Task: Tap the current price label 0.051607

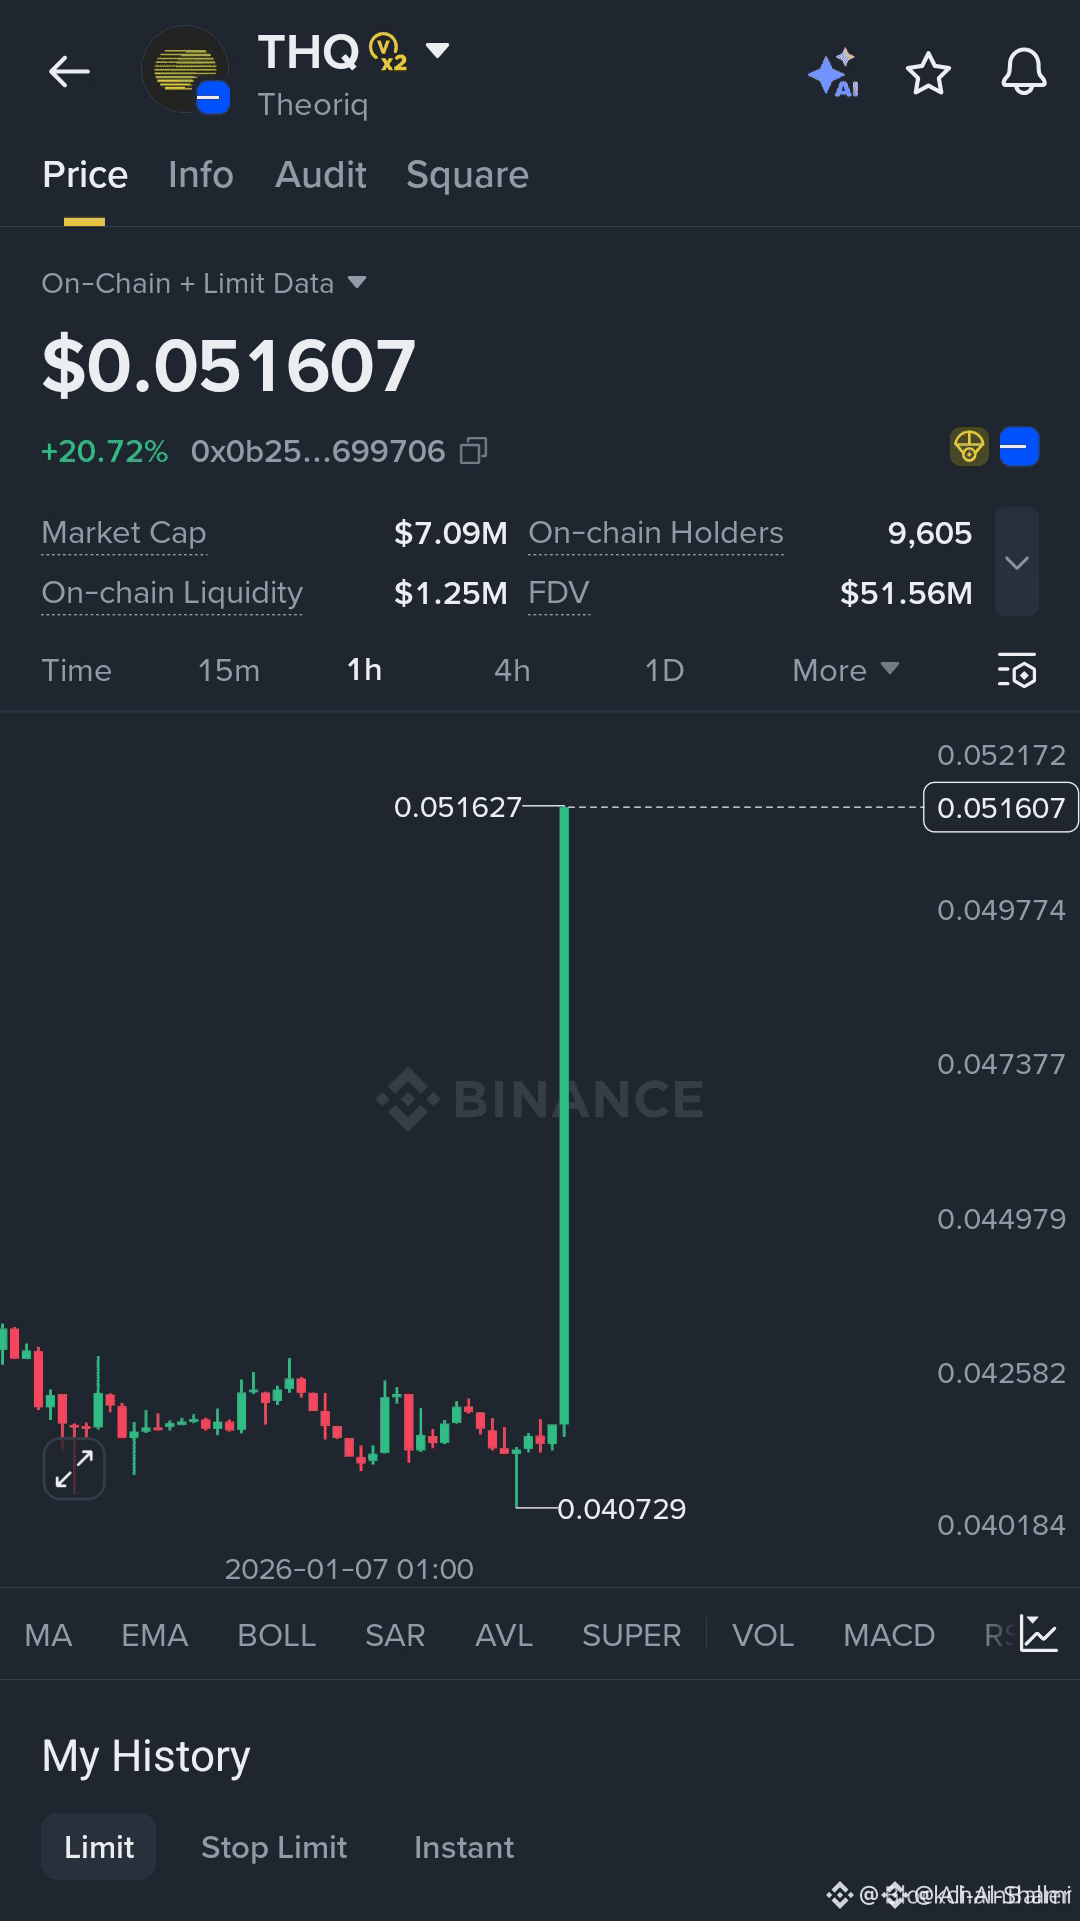Action: point(1001,807)
